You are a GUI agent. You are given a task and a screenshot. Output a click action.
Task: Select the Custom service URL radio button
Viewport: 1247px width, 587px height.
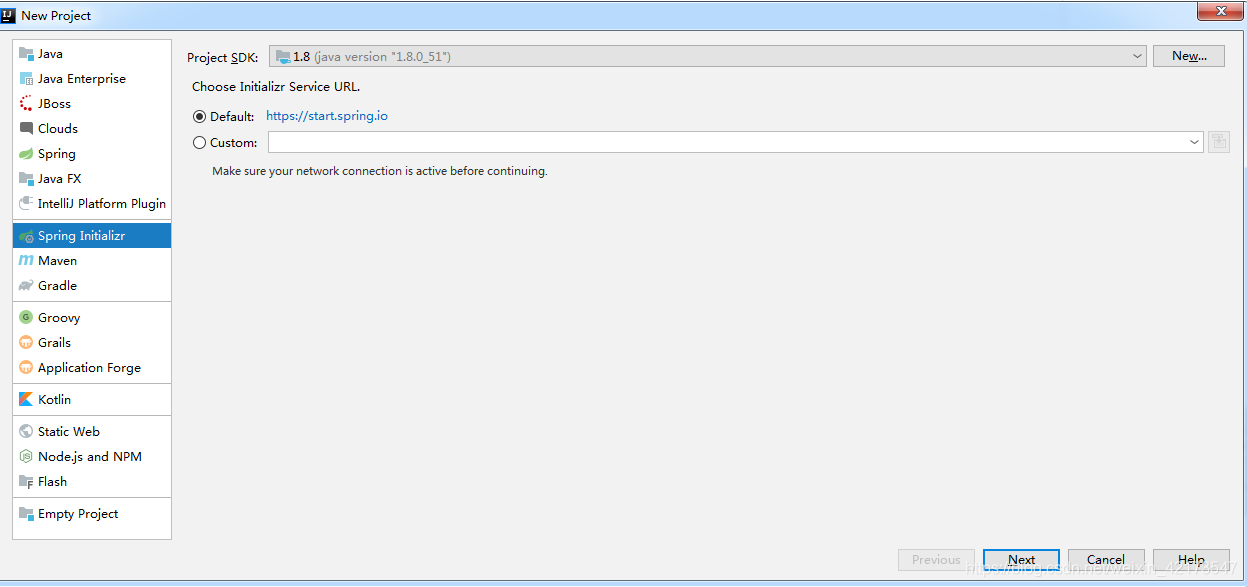[199, 143]
